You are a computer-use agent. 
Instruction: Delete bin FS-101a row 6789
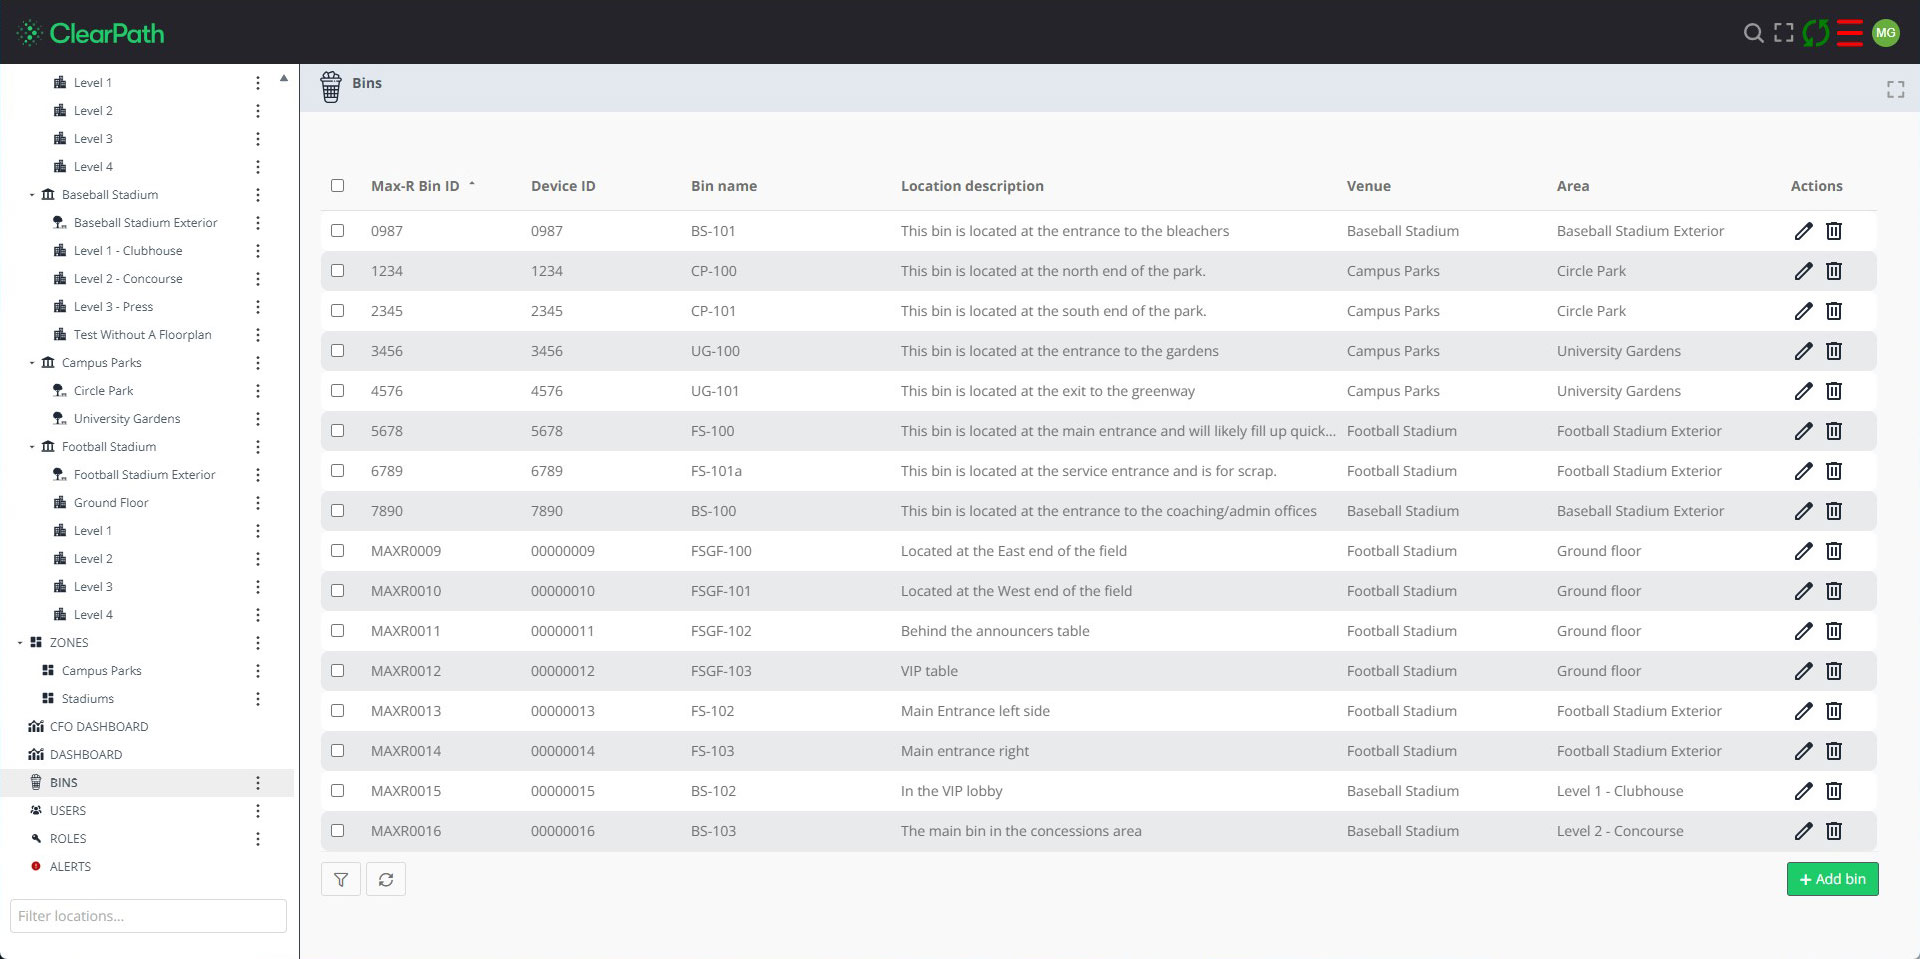1834,471
